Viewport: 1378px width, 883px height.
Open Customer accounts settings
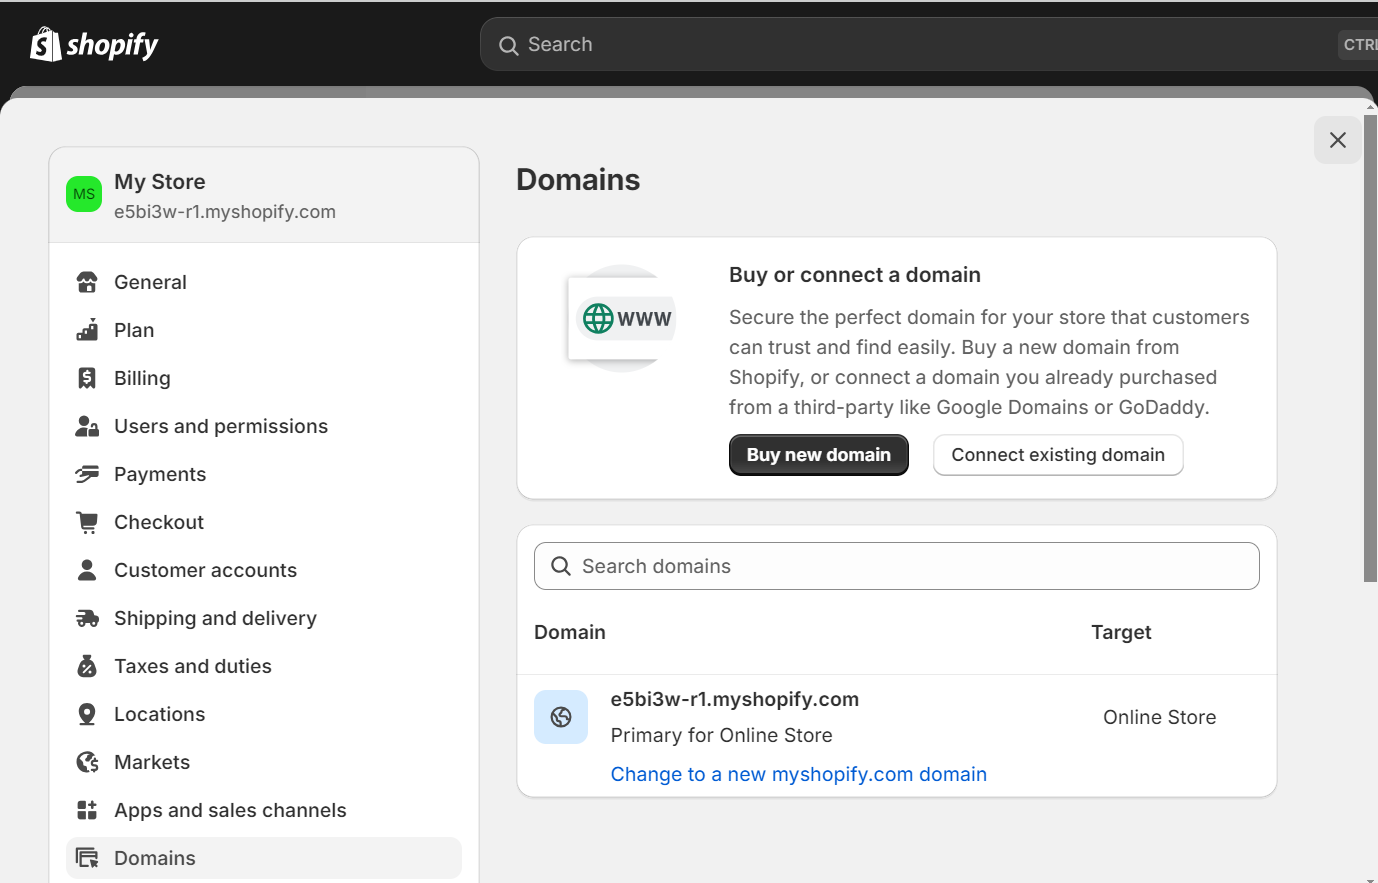click(264, 570)
